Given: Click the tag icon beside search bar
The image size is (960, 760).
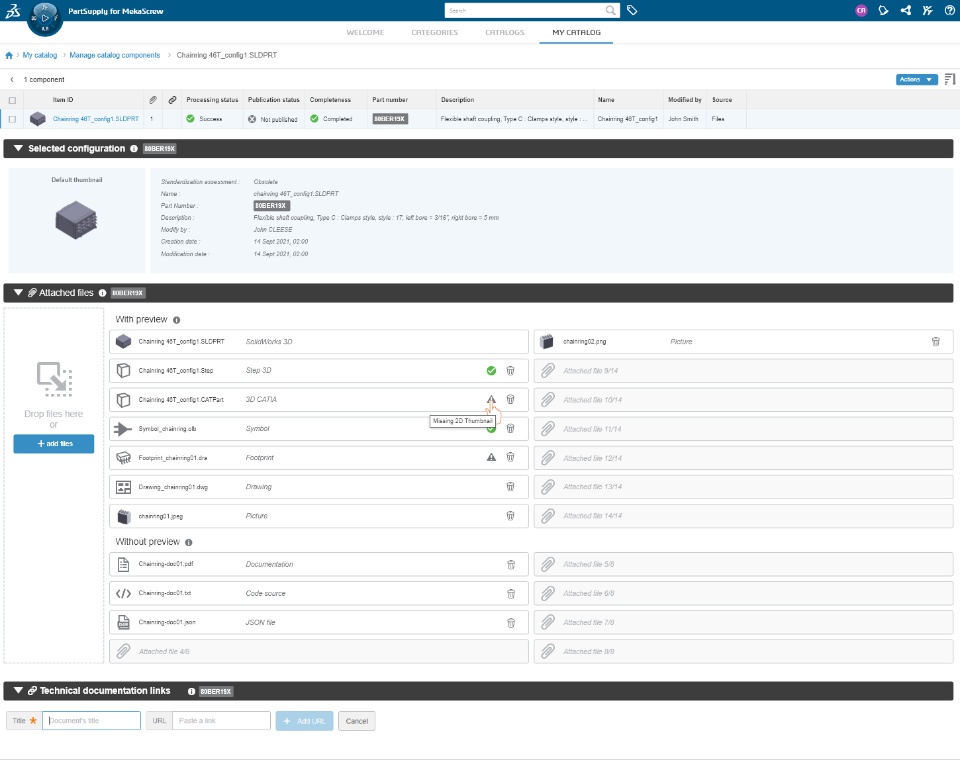Looking at the screenshot, I should (632, 10).
